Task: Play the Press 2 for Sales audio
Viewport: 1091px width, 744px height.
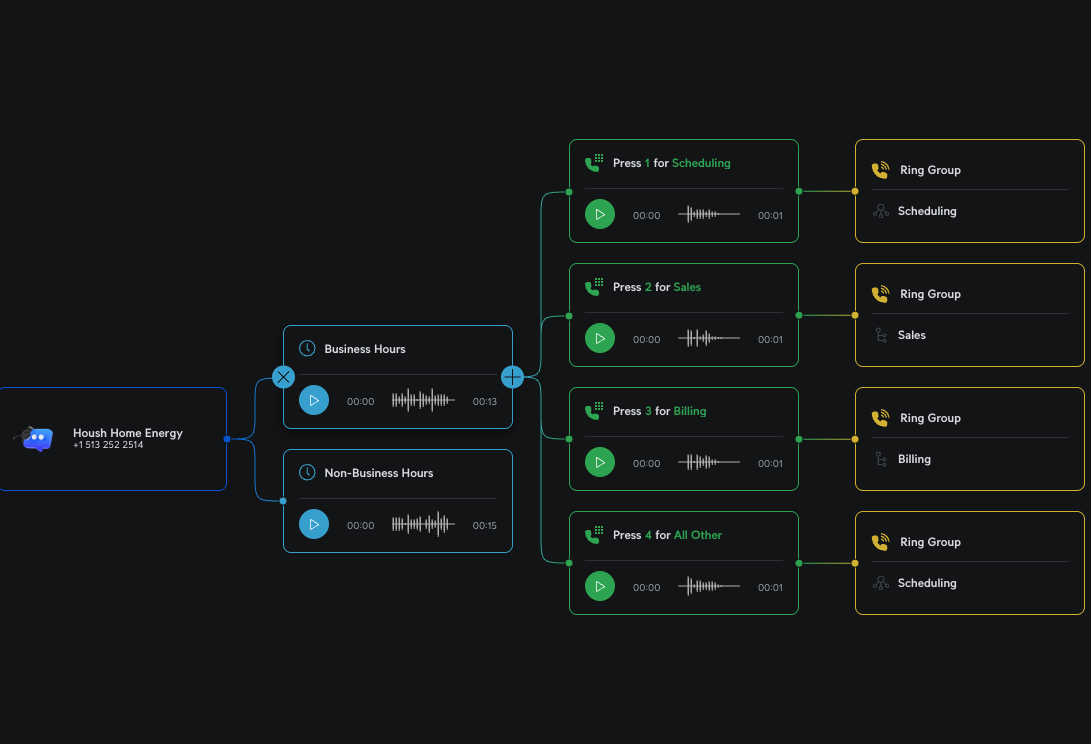Action: coord(600,339)
